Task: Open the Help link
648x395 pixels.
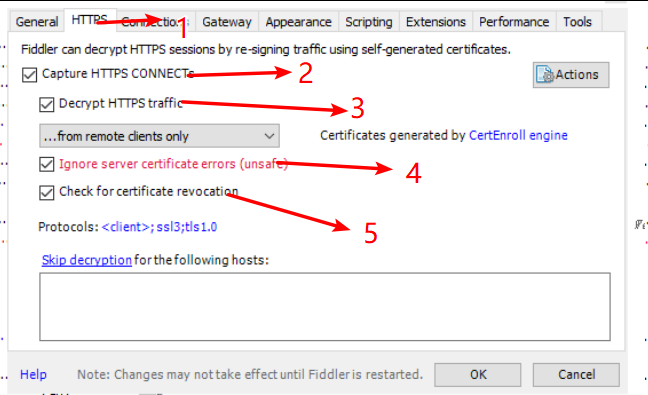Action: (x=33, y=374)
